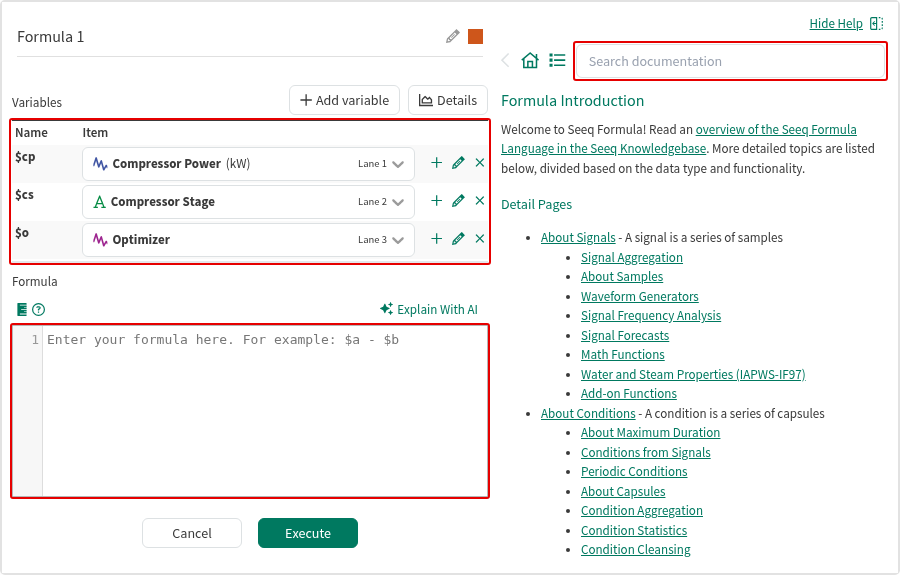The height and width of the screenshot is (575, 900).
Task: Open the Signal Frequency Analysis link
Action: pos(651,316)
